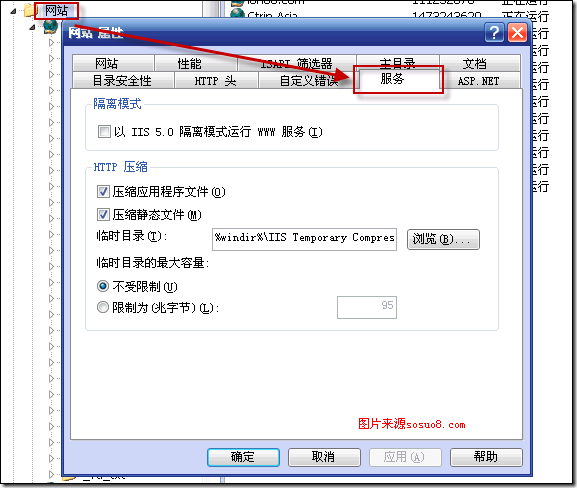
Task: Click the 临时目录 path input field
Action: pyautogui.click(x=304, y=239)
